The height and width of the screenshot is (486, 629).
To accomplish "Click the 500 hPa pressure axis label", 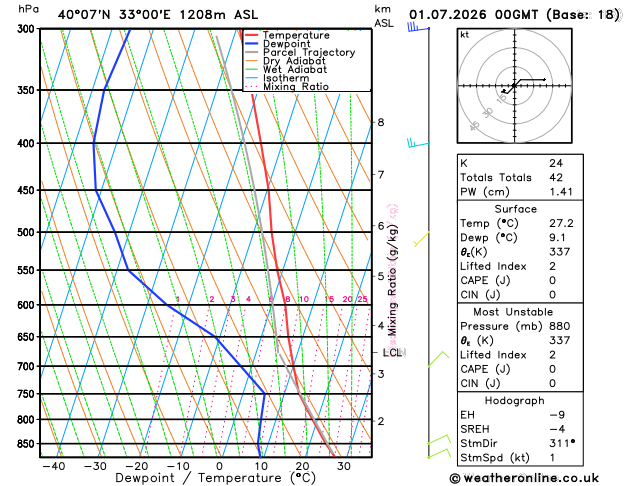I will 28,233.
